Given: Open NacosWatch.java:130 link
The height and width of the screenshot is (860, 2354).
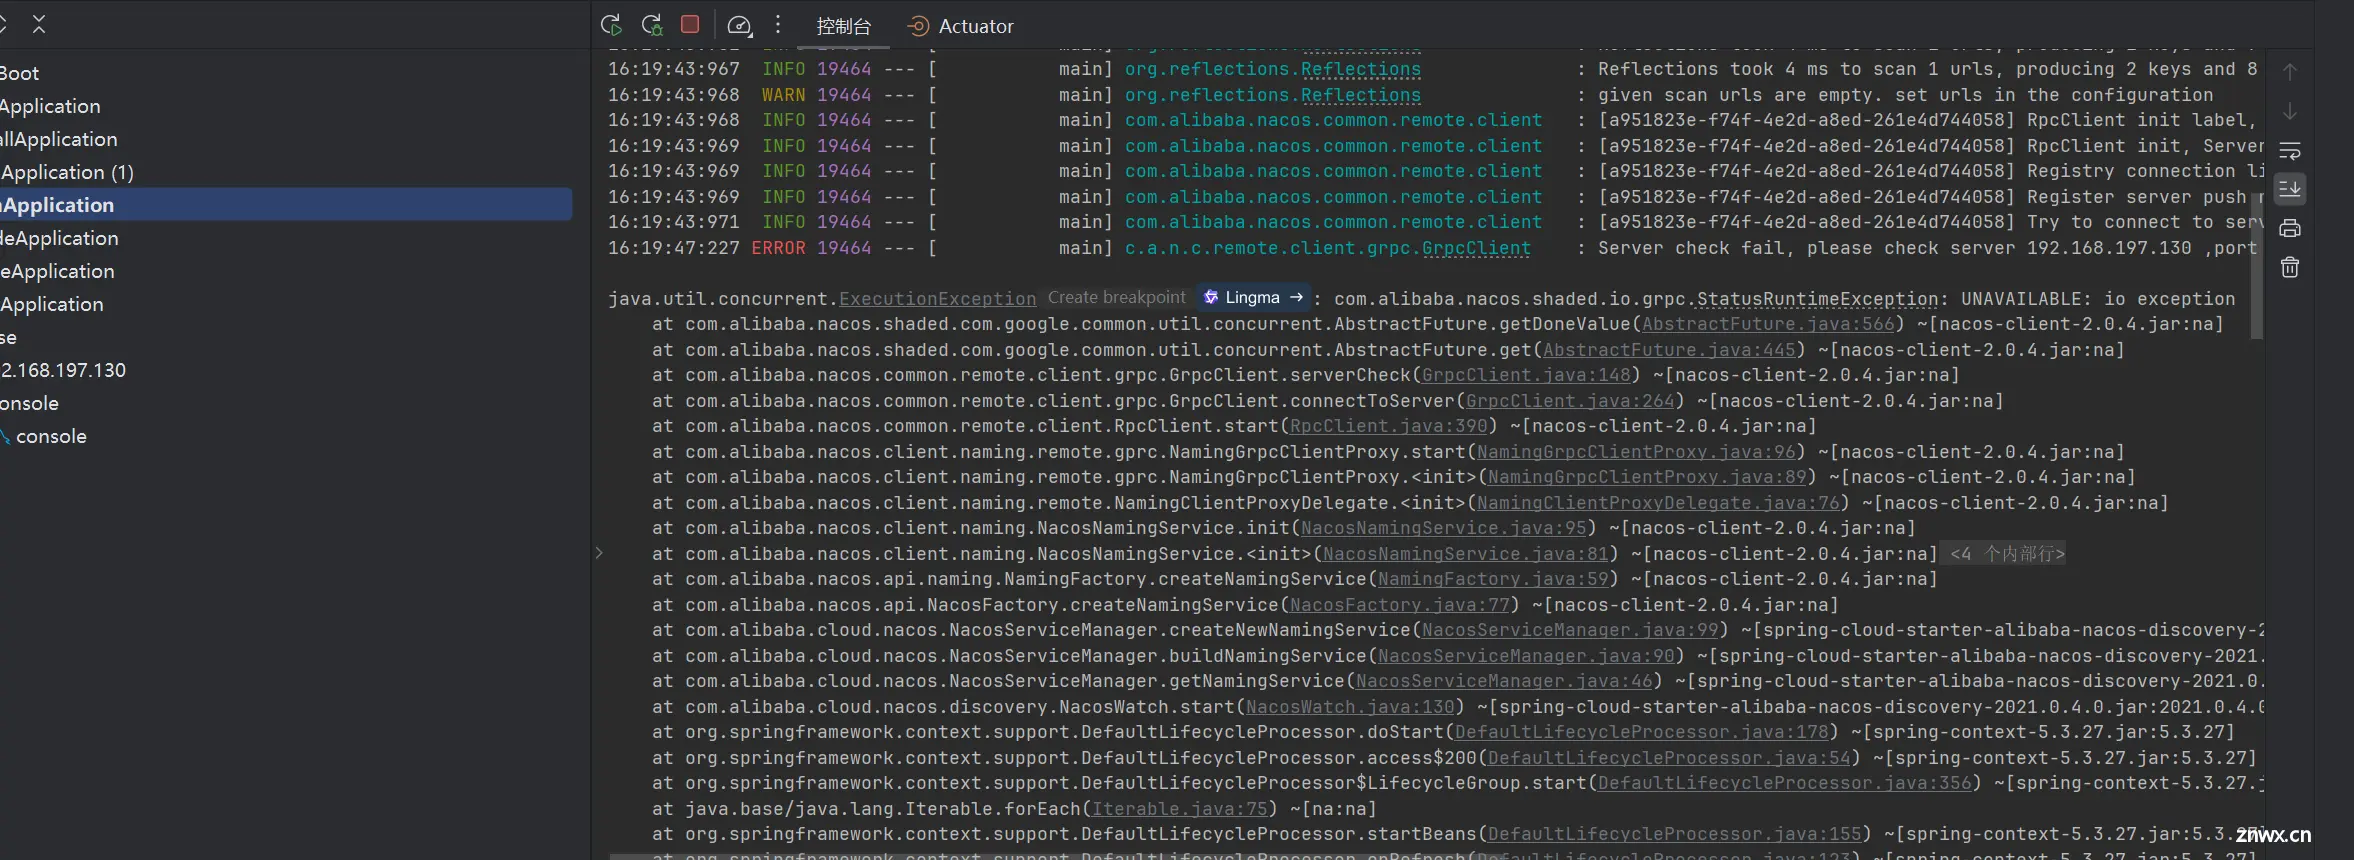Looking at the screenshot, I should (1350, 707).
